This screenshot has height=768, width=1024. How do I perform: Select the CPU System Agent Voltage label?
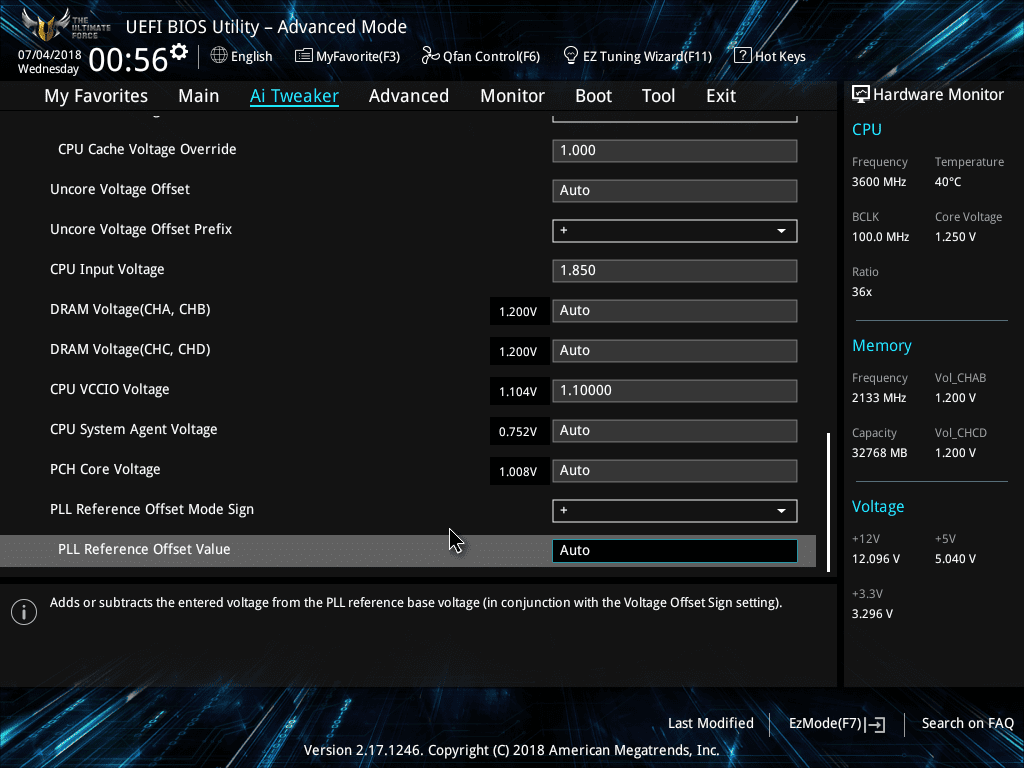pyautogui.click(x=133, y=430)
